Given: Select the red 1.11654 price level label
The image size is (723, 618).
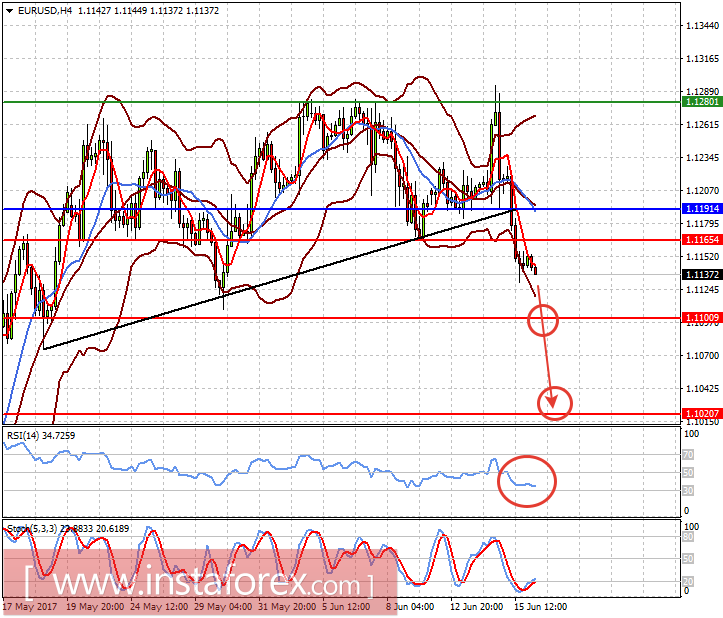Looking at the screenshot, I should tap(702, 240).
